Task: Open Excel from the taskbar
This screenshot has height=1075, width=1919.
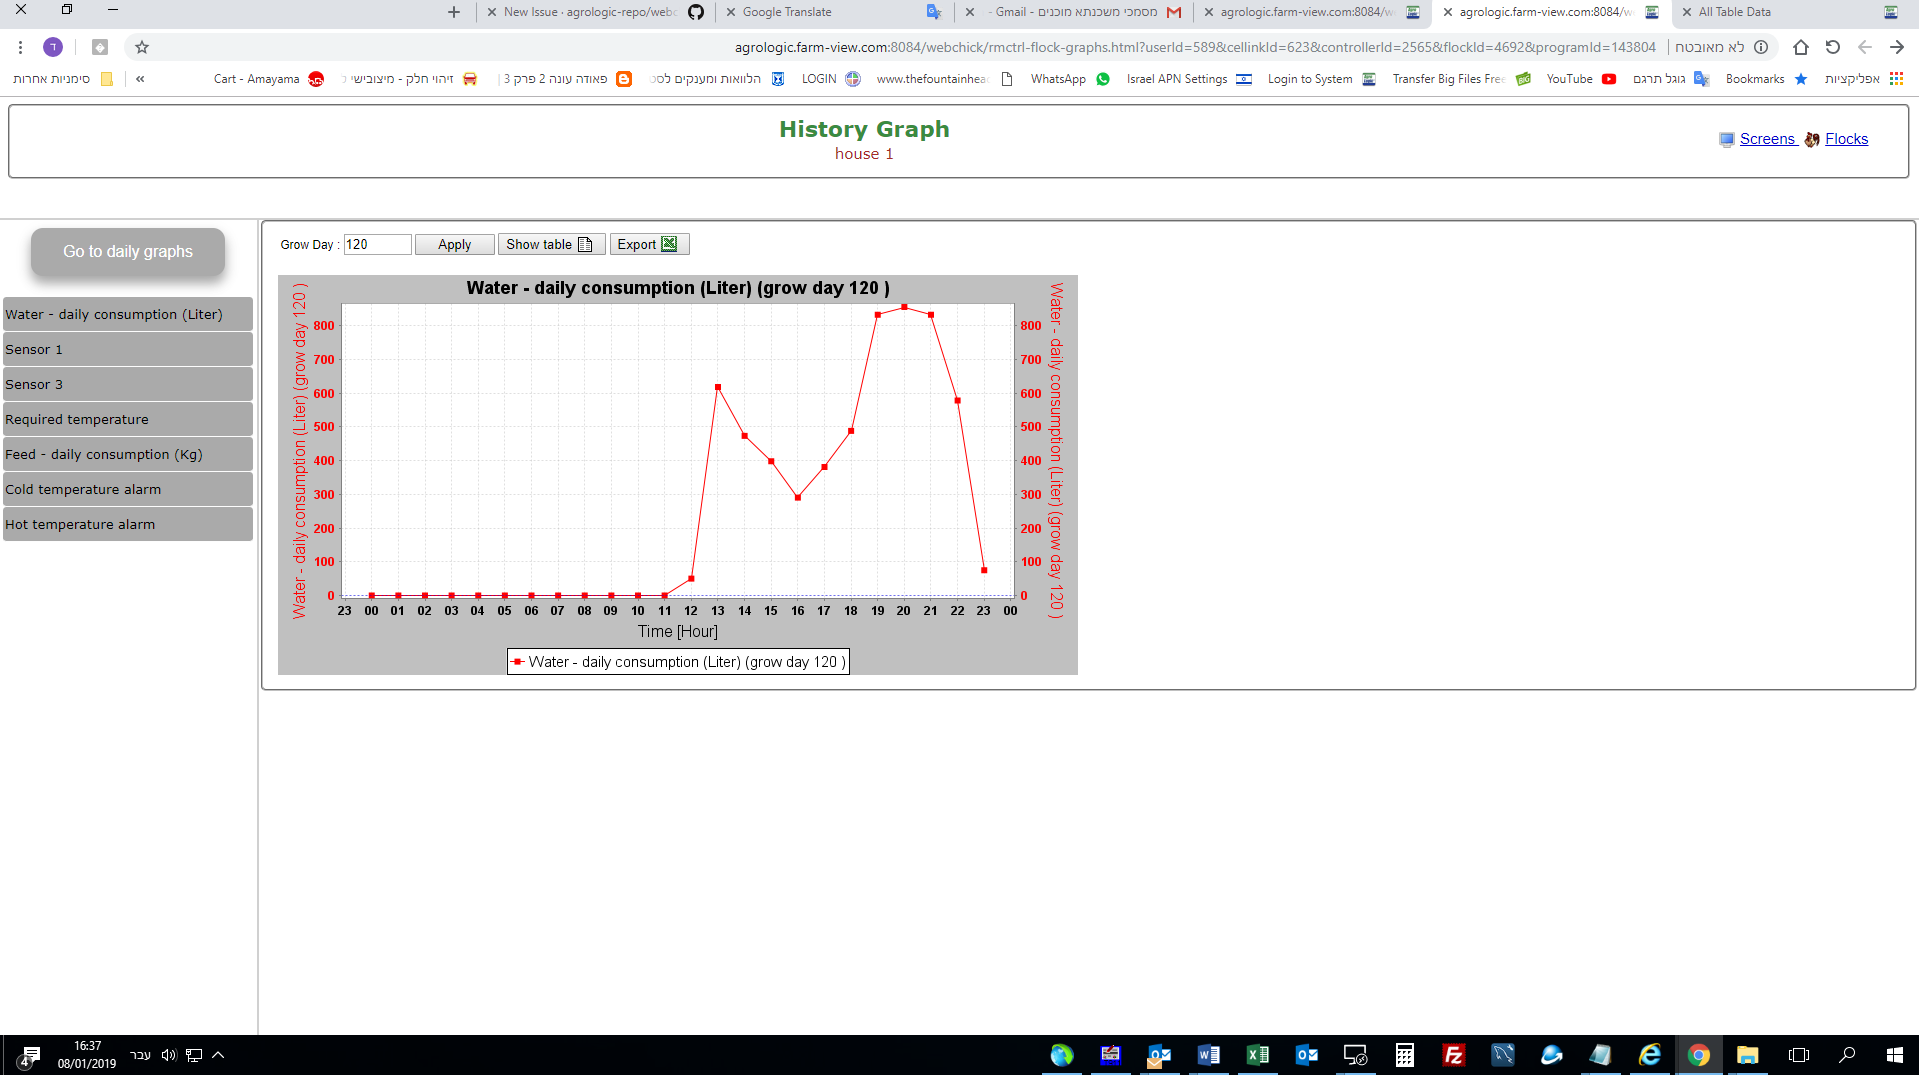Action: click(x=1257, y=1055)
